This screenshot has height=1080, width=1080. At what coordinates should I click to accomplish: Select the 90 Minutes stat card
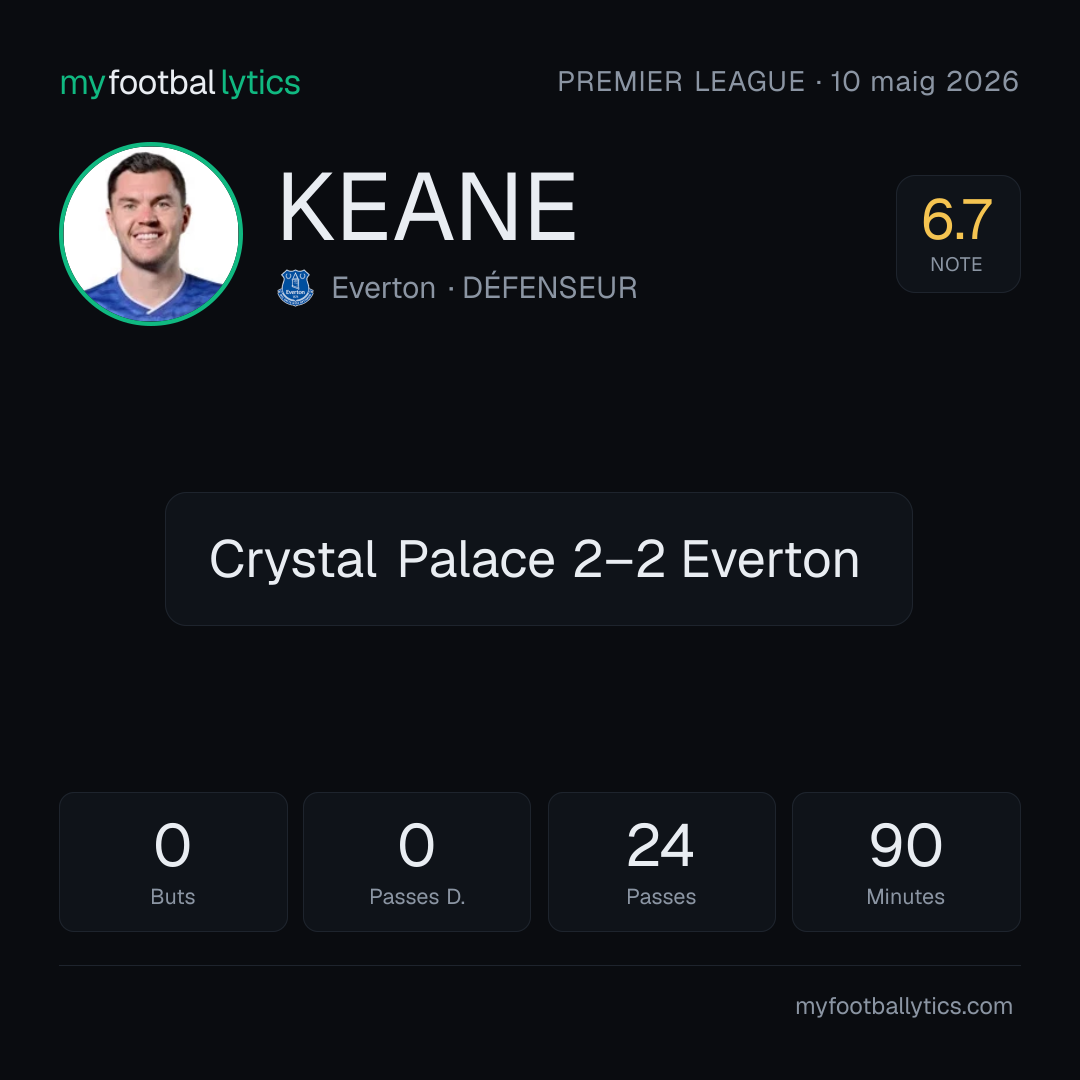(906, 862)
